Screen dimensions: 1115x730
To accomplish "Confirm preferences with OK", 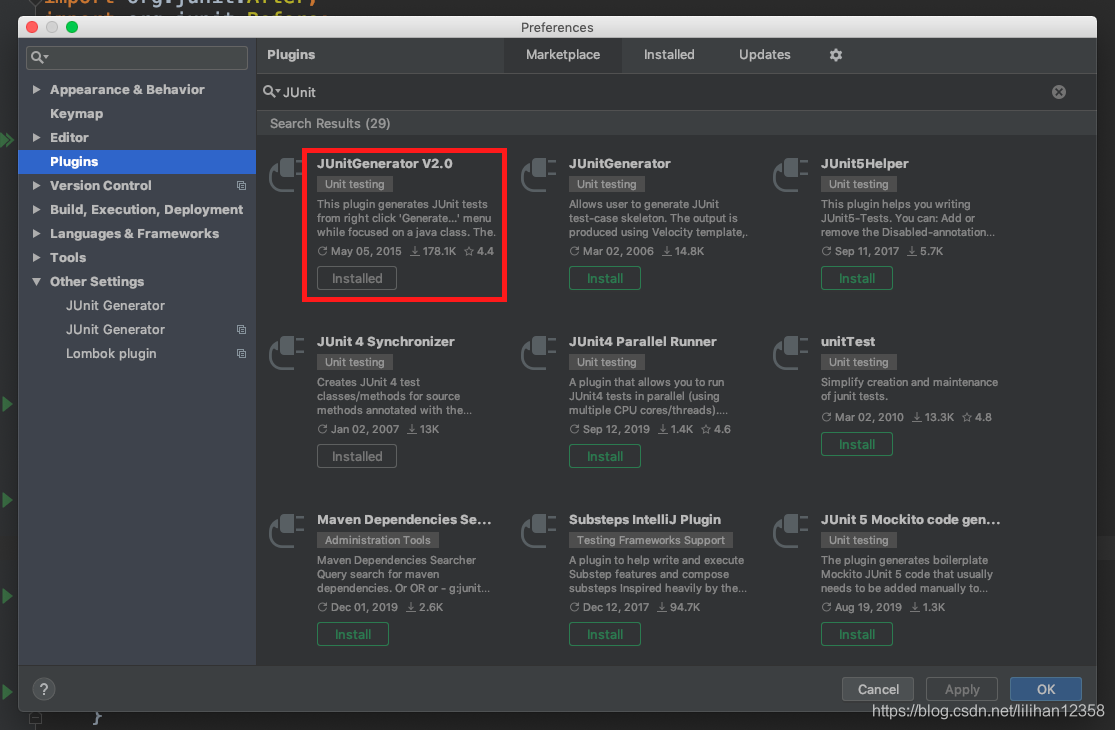I will click(1045, 689).
